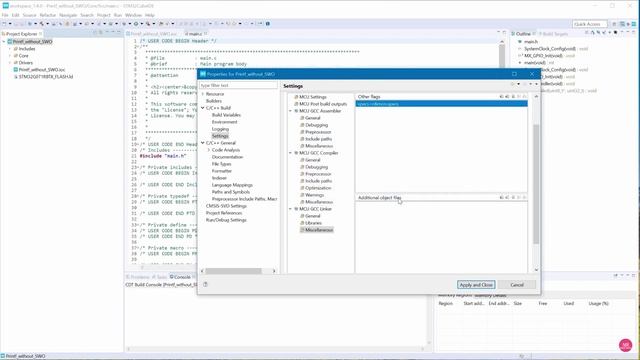Delete the selected Other flags entry

[x=507, y=97]
